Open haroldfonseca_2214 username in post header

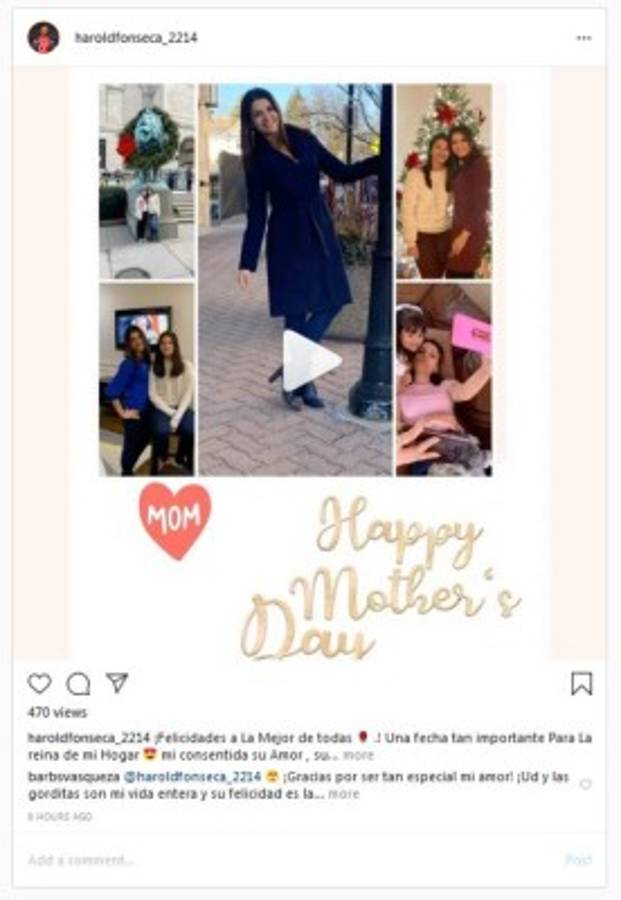[x=136, y=38]
